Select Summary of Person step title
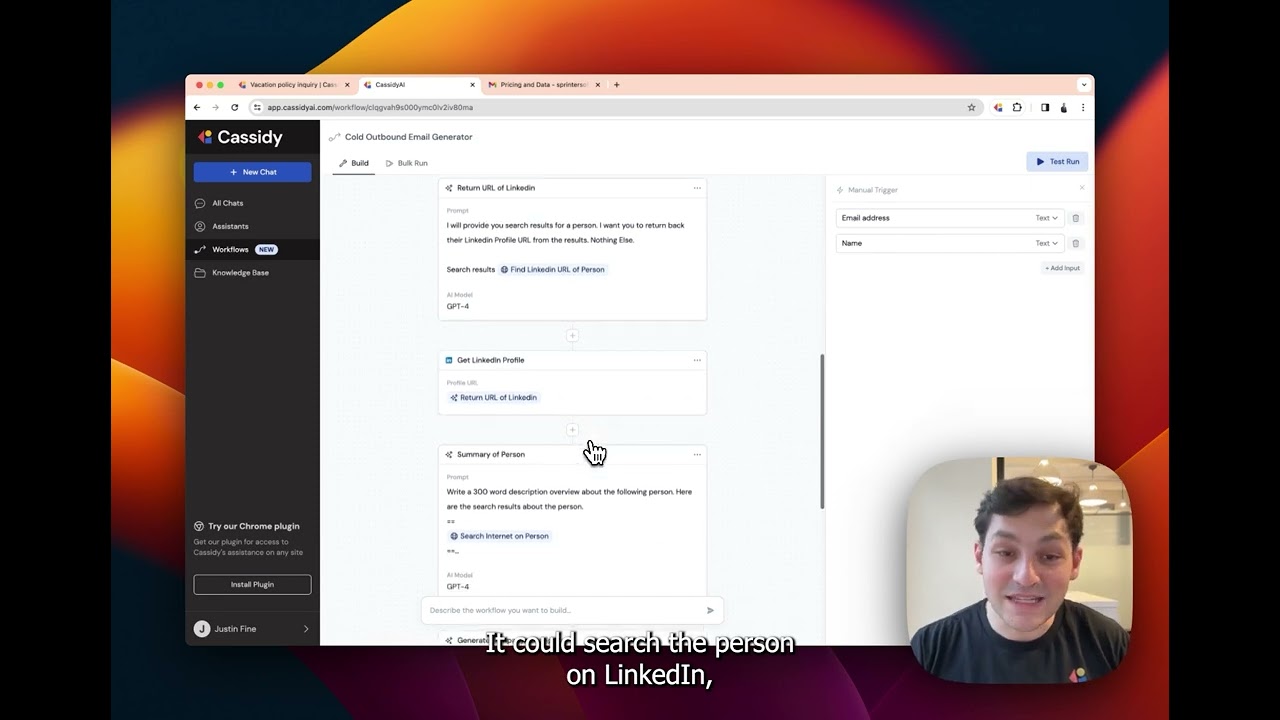 [490, 454]
